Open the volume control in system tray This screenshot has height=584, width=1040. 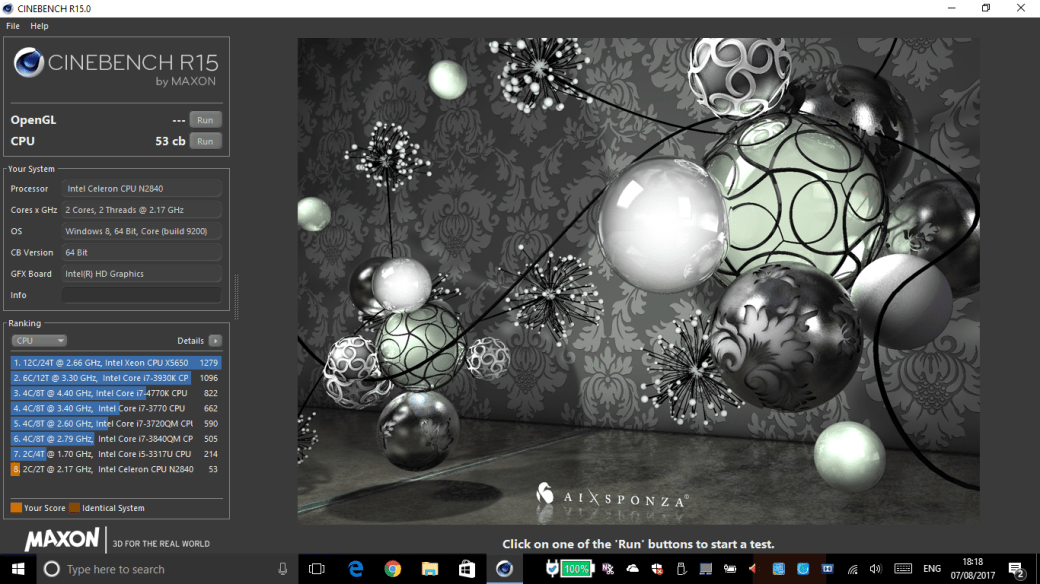(x=874, y=568)
